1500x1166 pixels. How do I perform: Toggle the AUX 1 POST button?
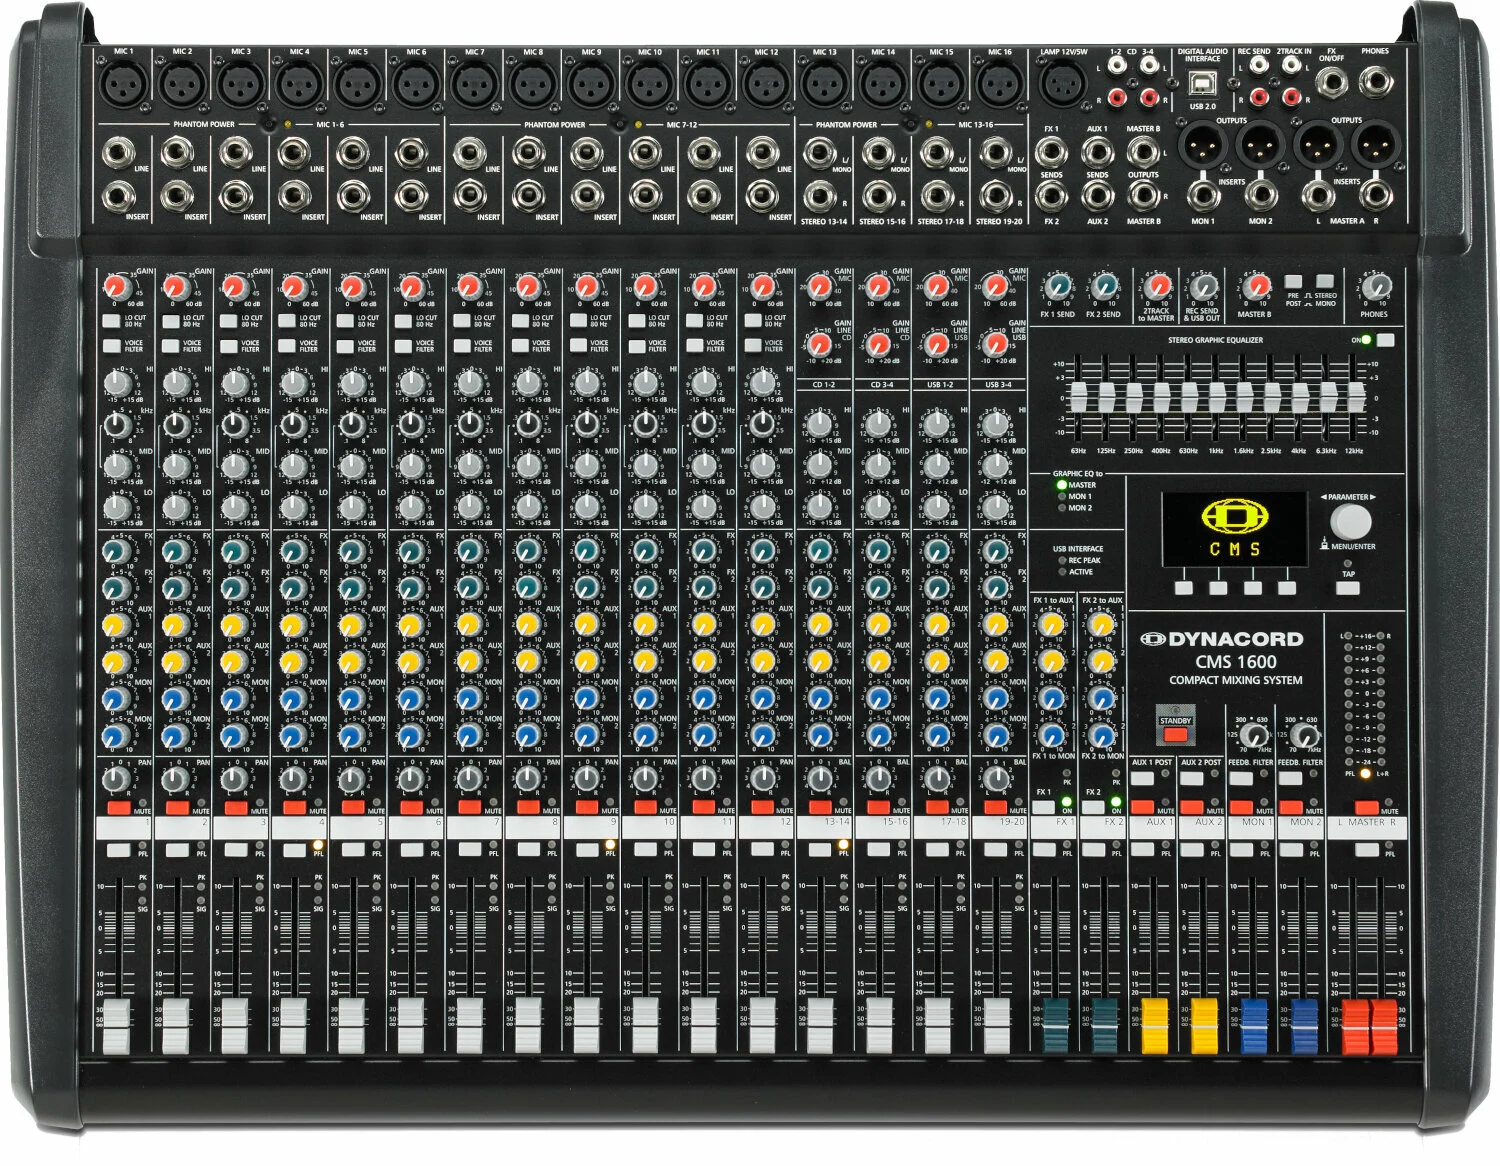click(1141, 779)
